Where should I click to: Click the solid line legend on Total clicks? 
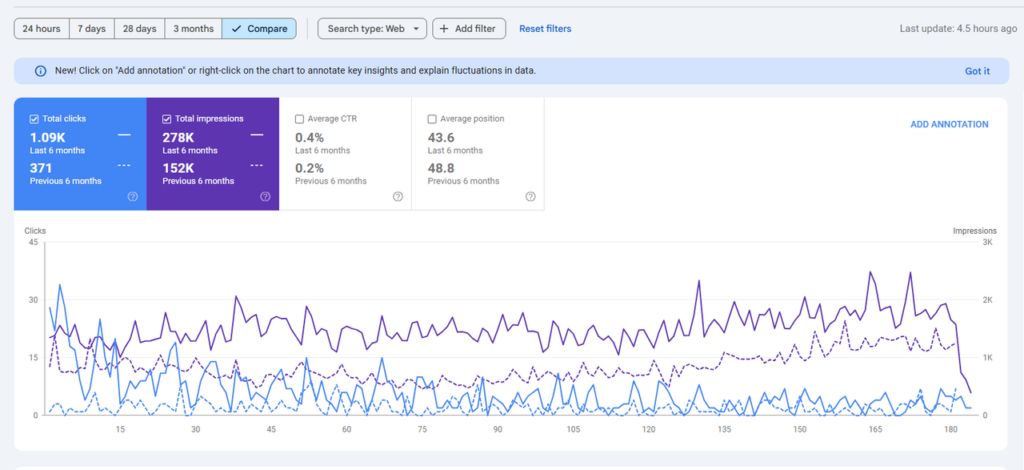tap(124, 134)
